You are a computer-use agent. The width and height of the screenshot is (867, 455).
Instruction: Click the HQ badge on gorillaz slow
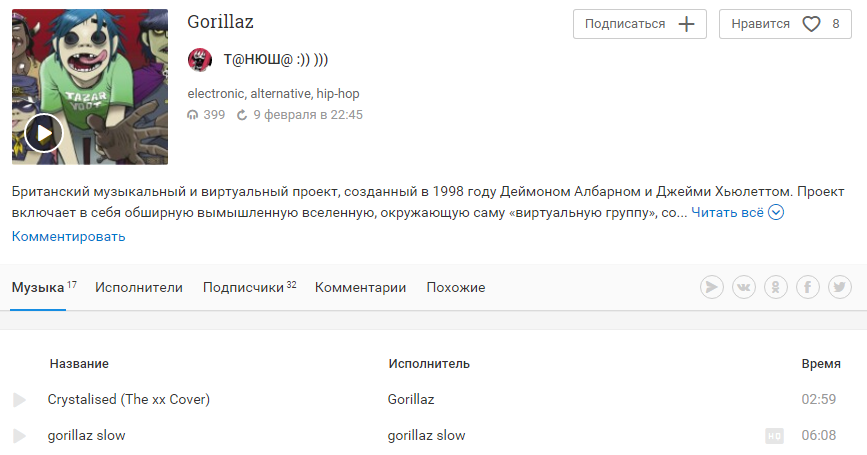pos(774,436)
